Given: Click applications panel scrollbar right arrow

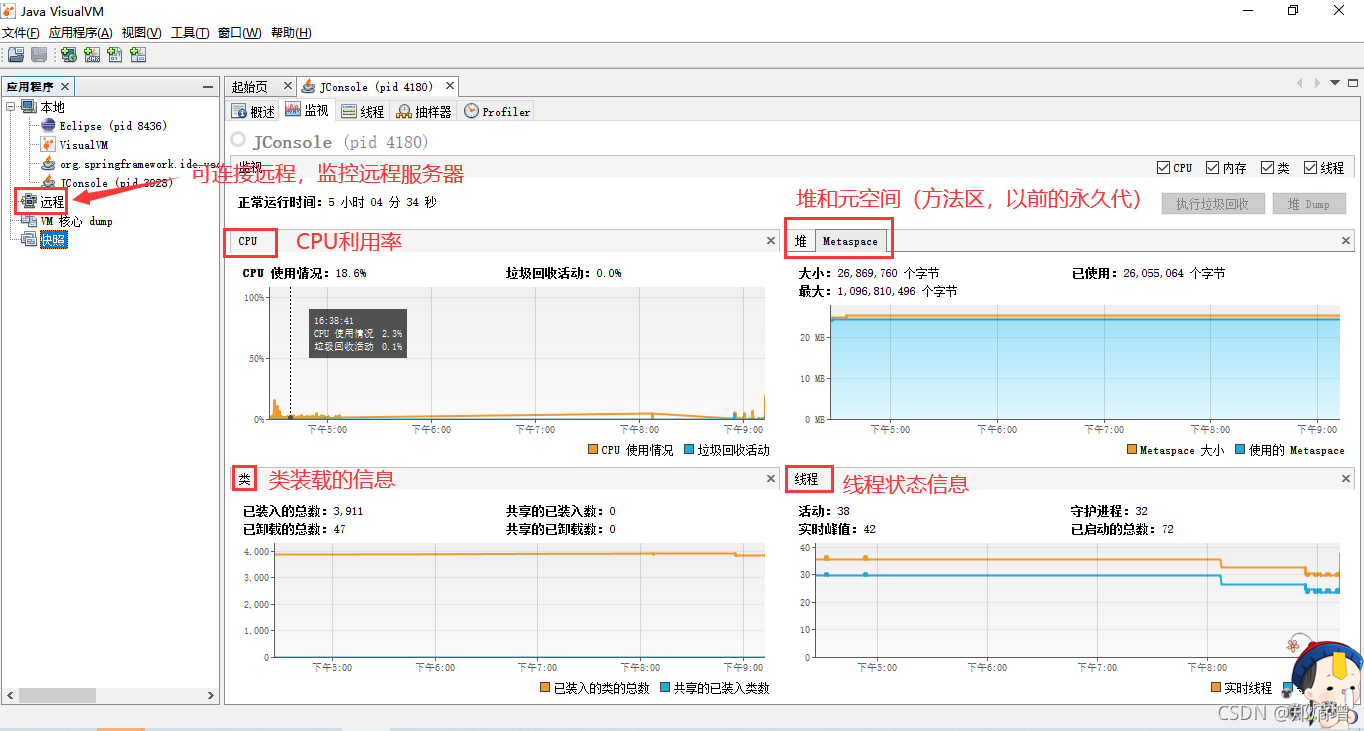Looking at the screenshot, I should click(x=209, y=695).
